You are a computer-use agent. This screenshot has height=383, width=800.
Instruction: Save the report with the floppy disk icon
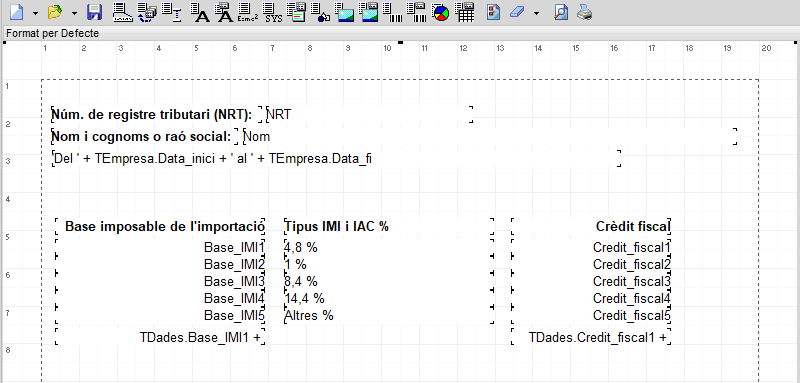pos(95,12)
